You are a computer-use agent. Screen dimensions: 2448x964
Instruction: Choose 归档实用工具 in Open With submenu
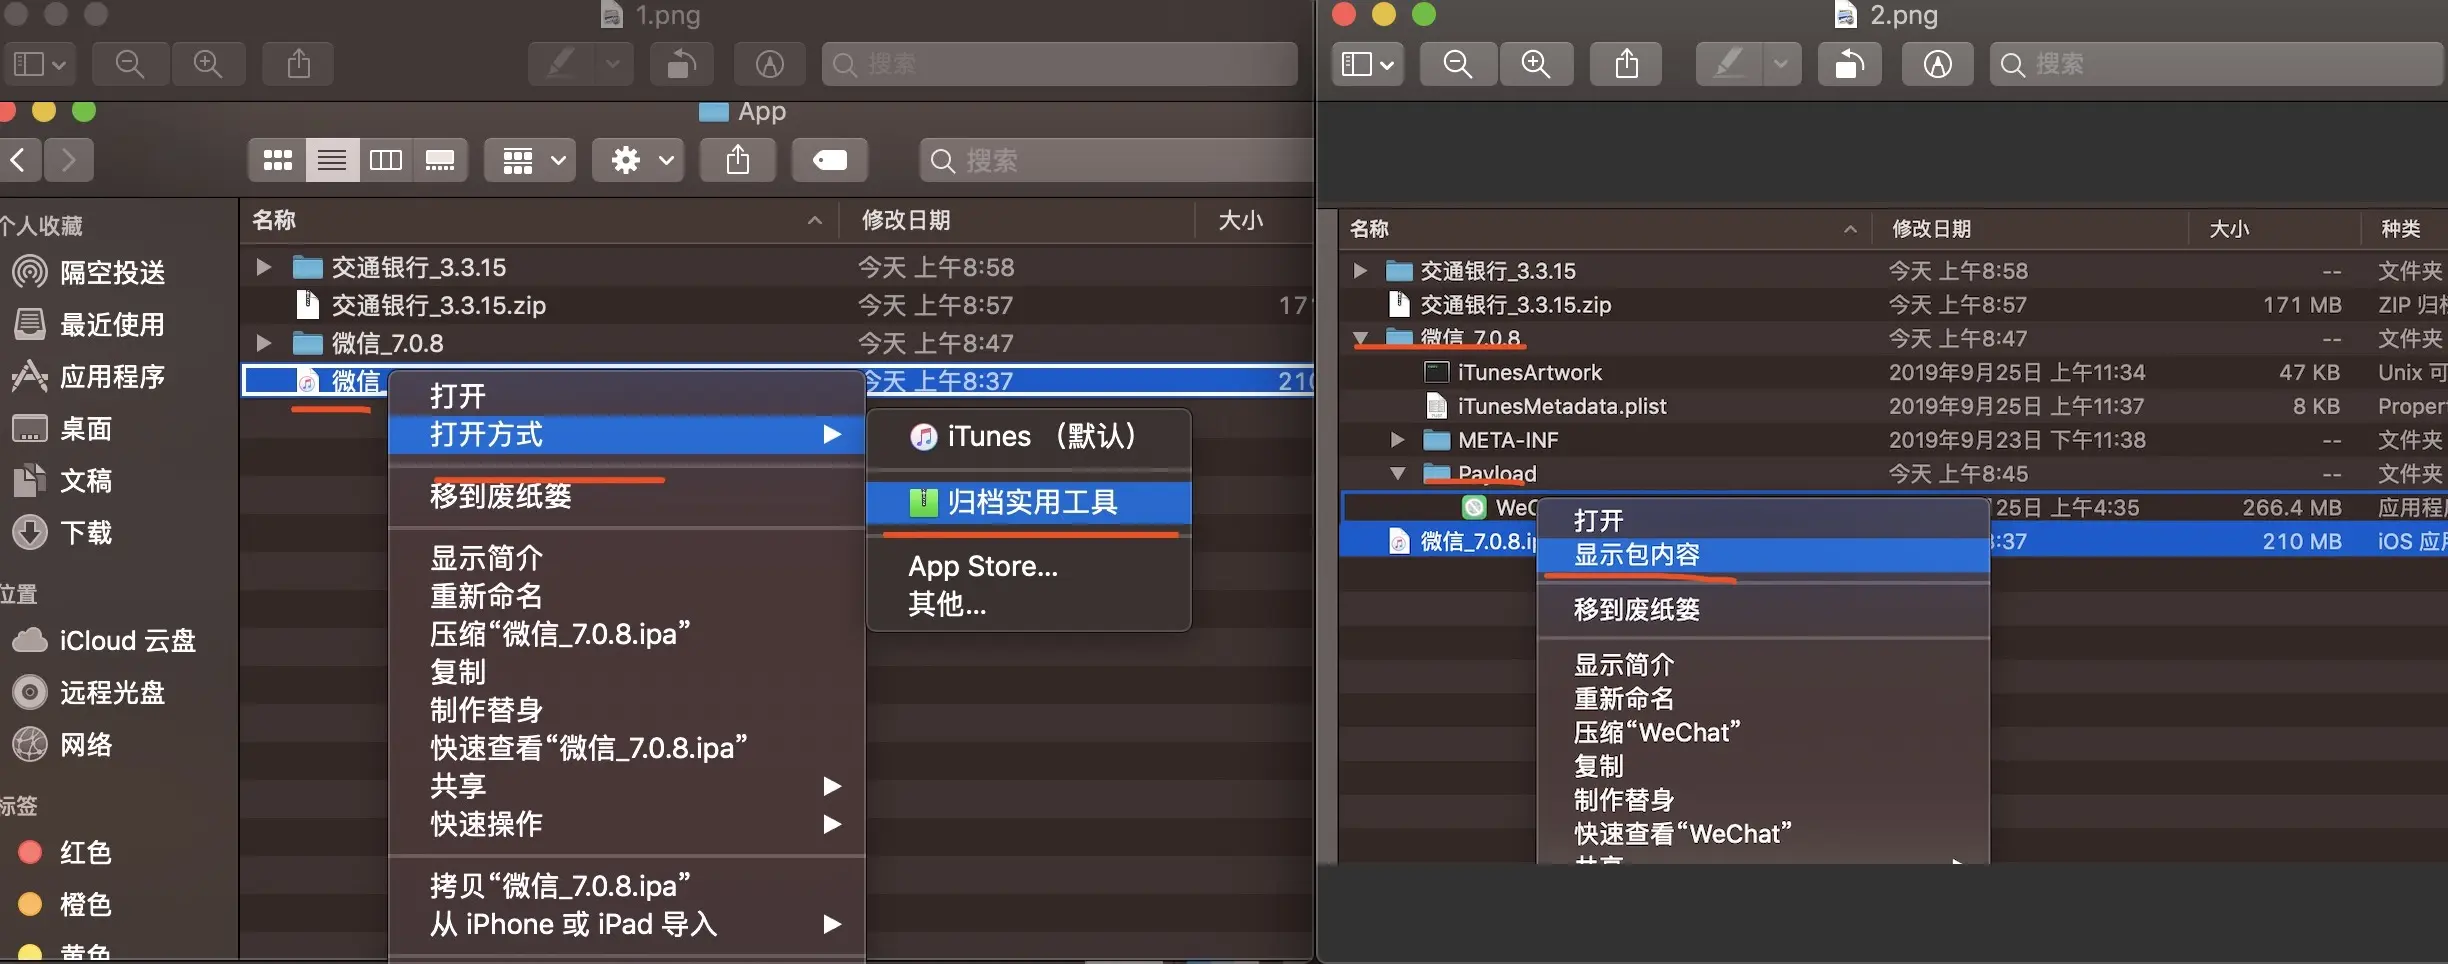coord(1029,502)
